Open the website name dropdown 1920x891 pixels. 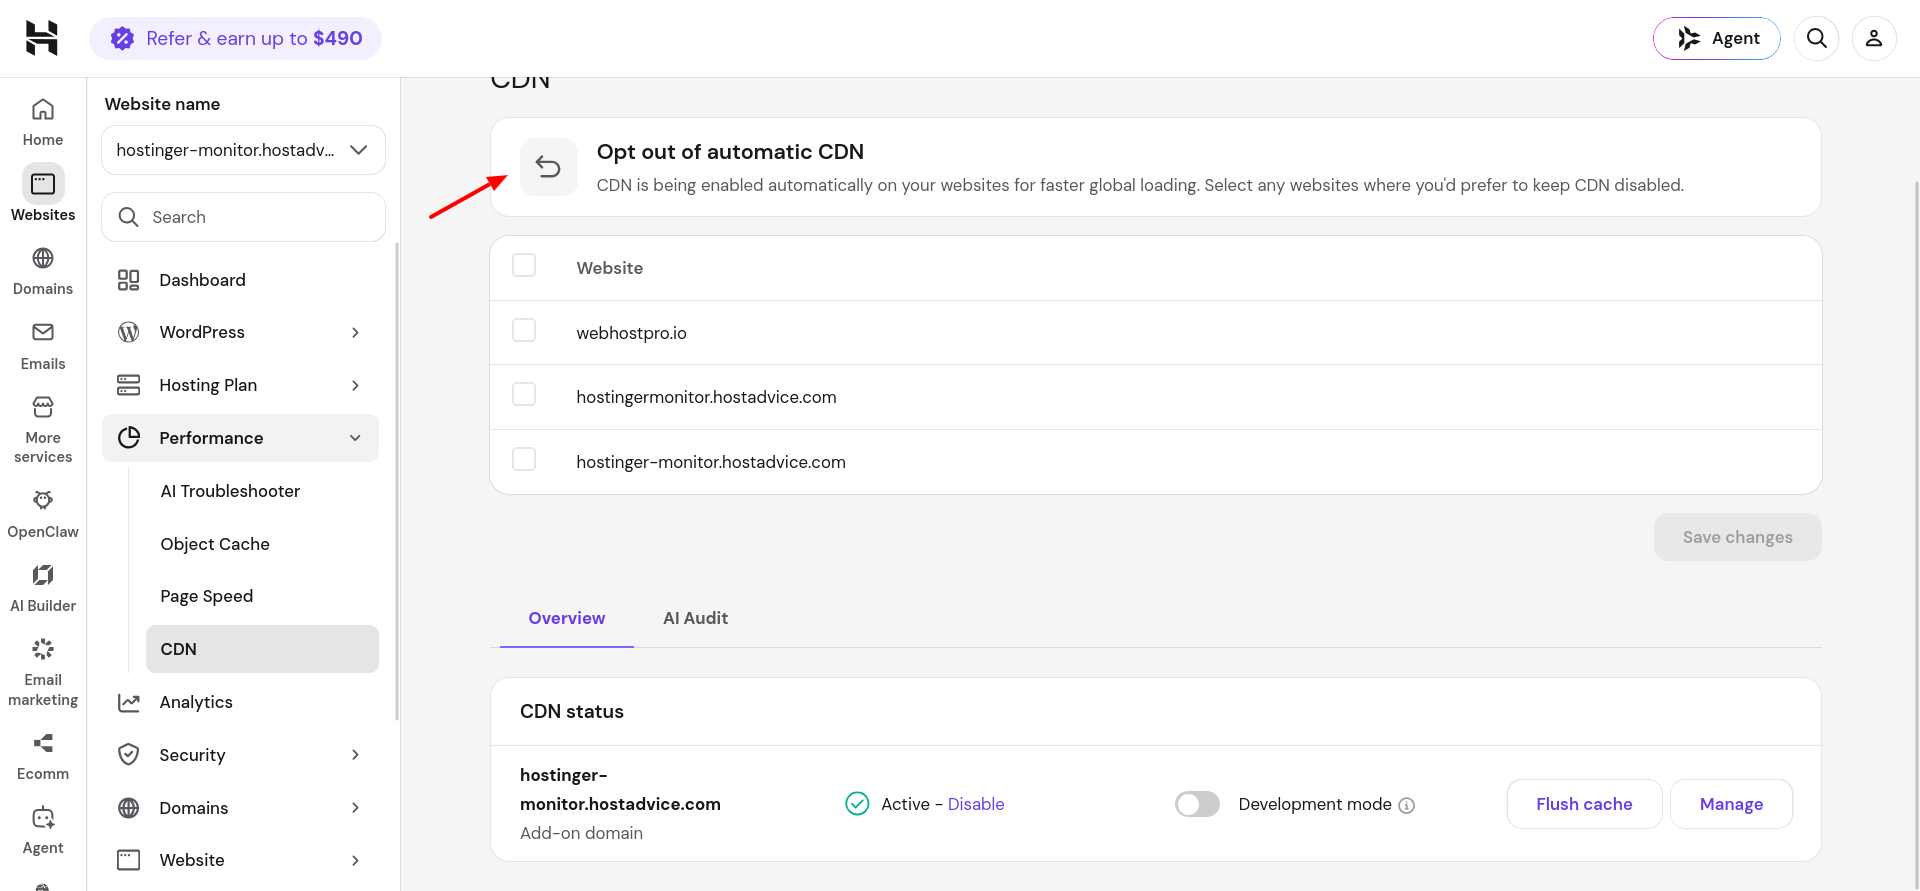tap(243, 150)
